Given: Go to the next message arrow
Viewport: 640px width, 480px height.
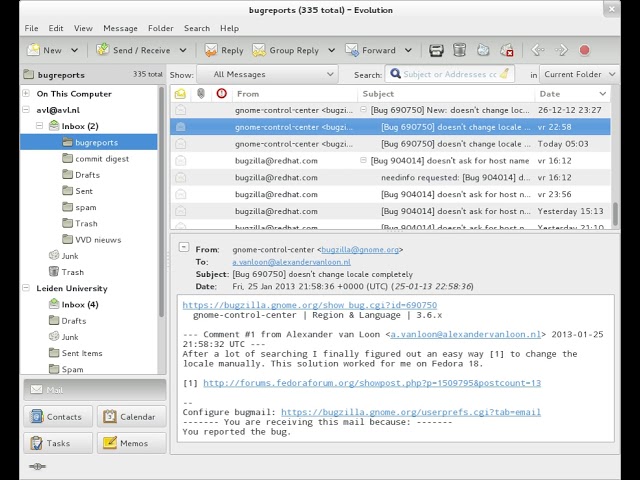Looking at the screenshot, I should pos(561,50).
